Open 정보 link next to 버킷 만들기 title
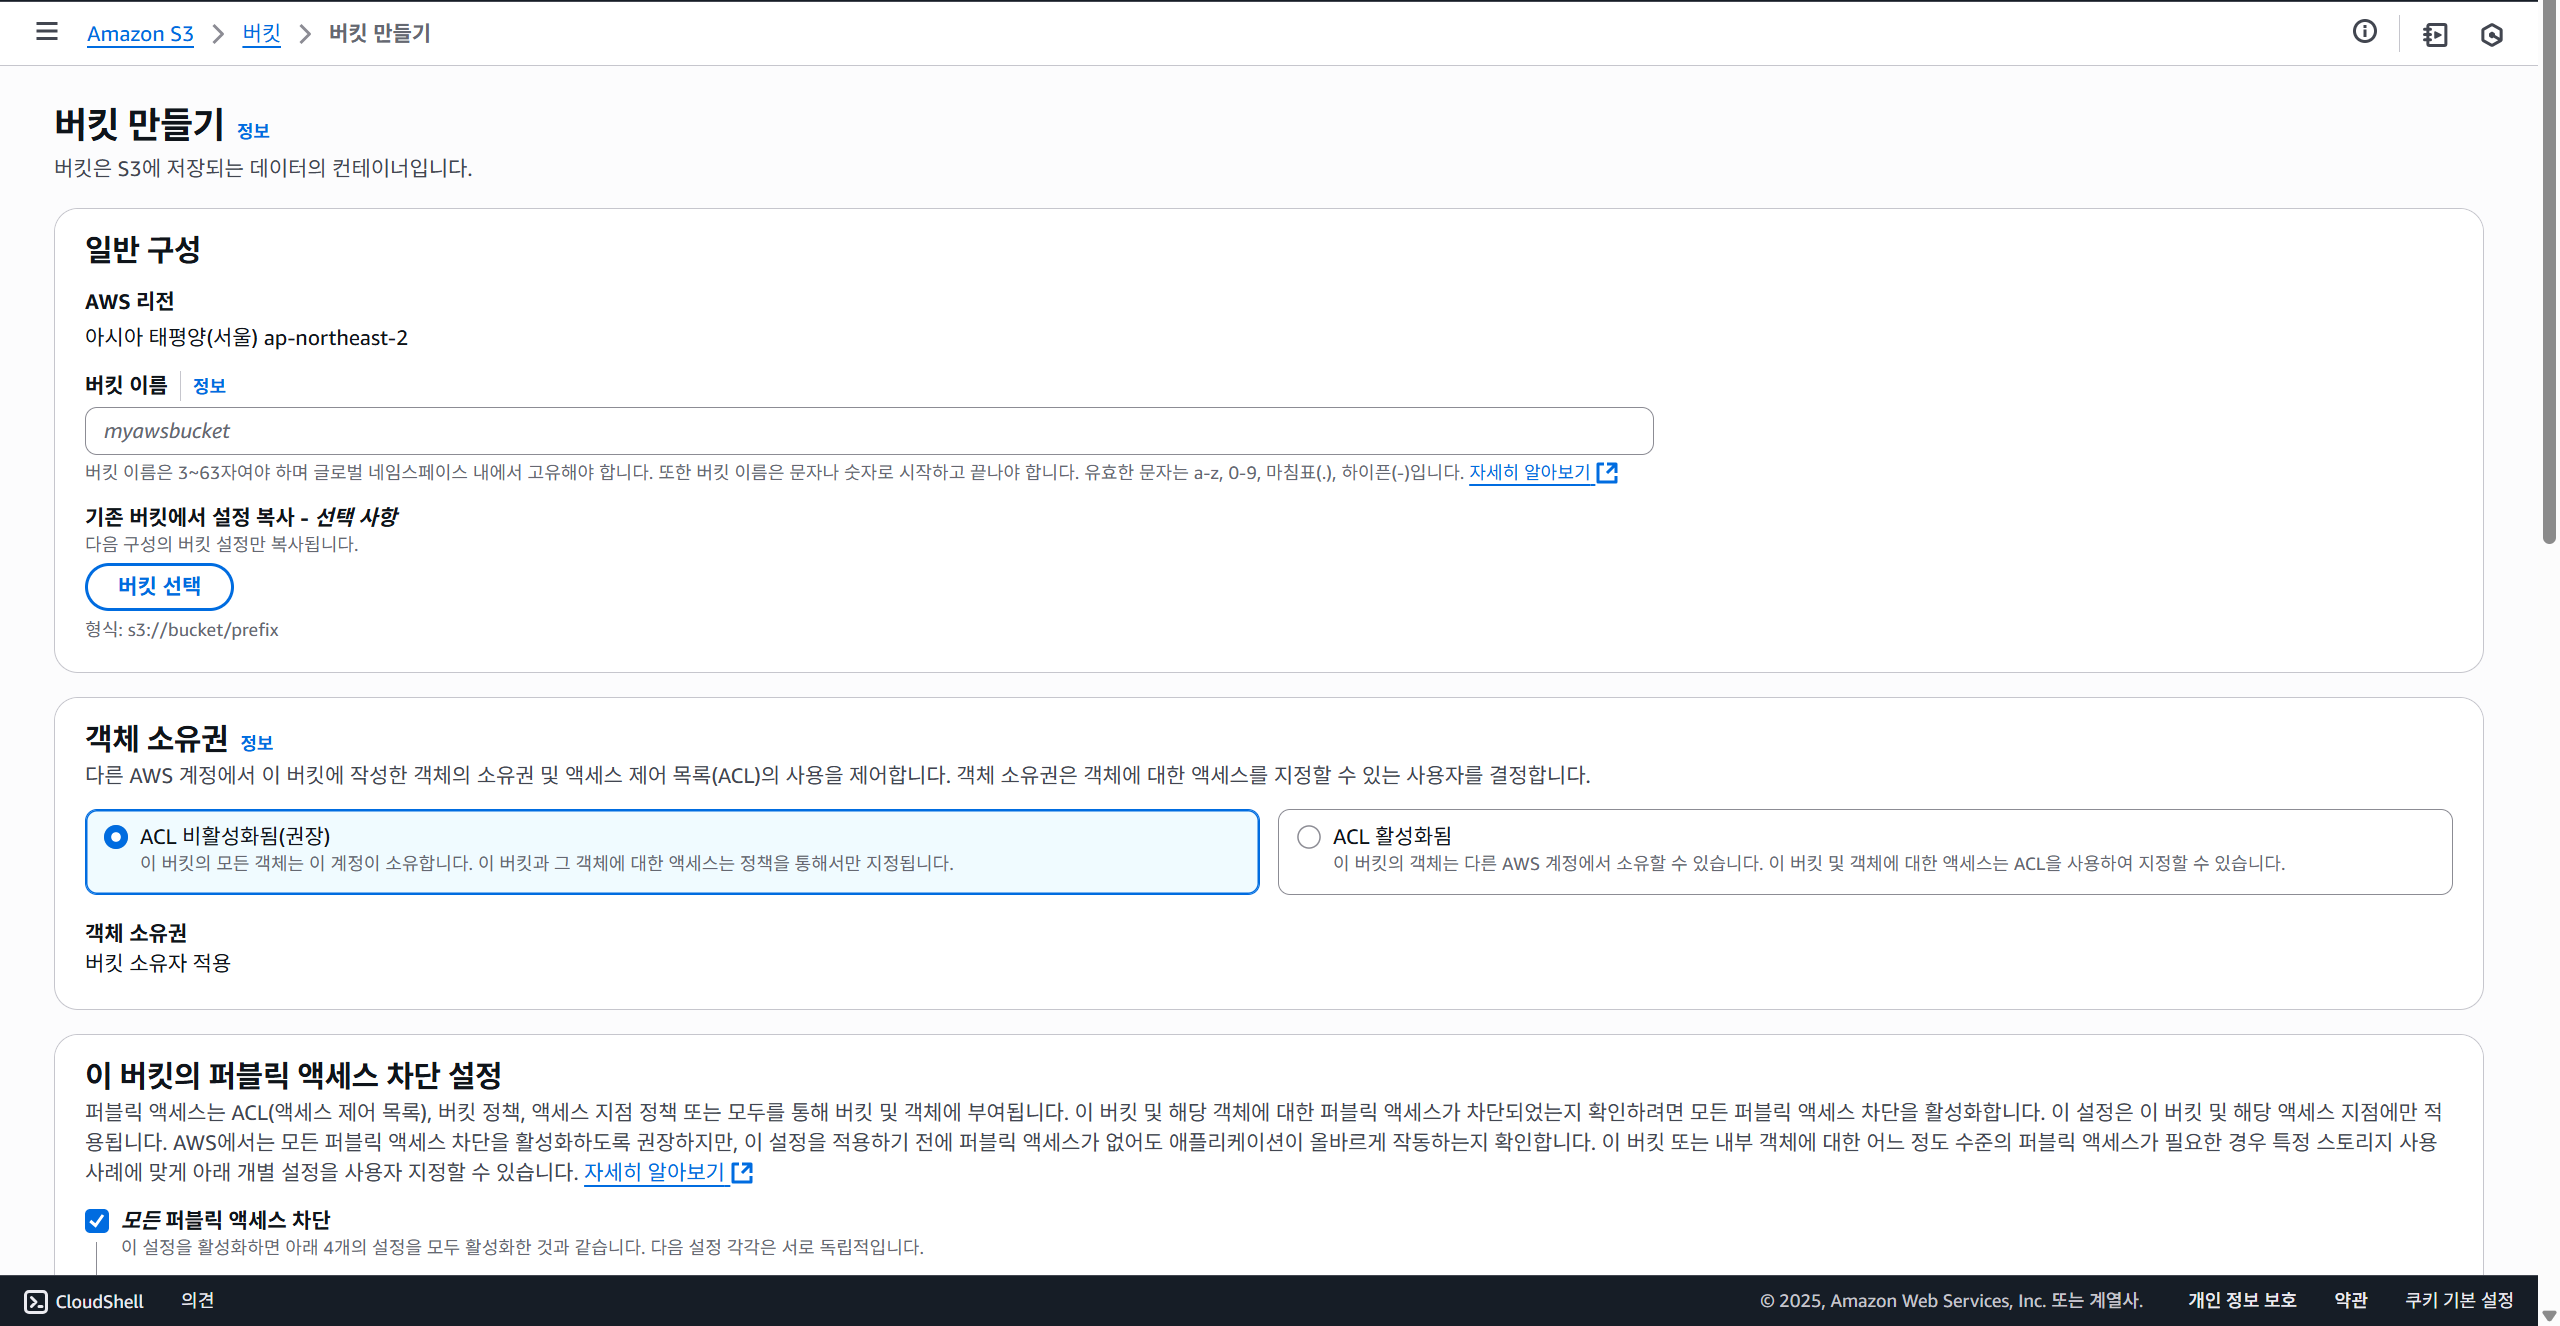 (253, 131)
